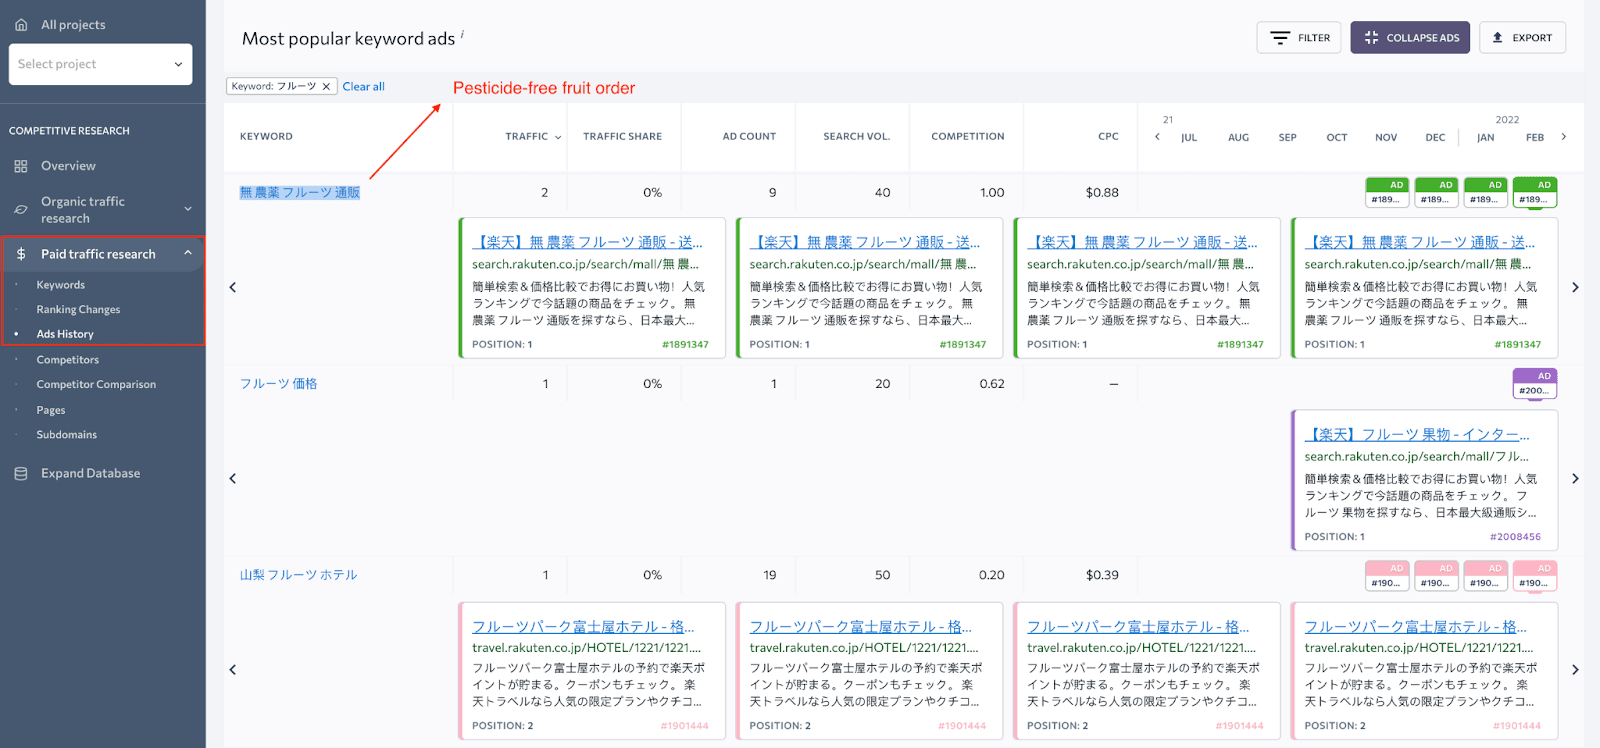This screenshot has height=748, width=1600.
Task: Click CPC value $0.88
Action: pyautogui.click(x=1102, y=193)
